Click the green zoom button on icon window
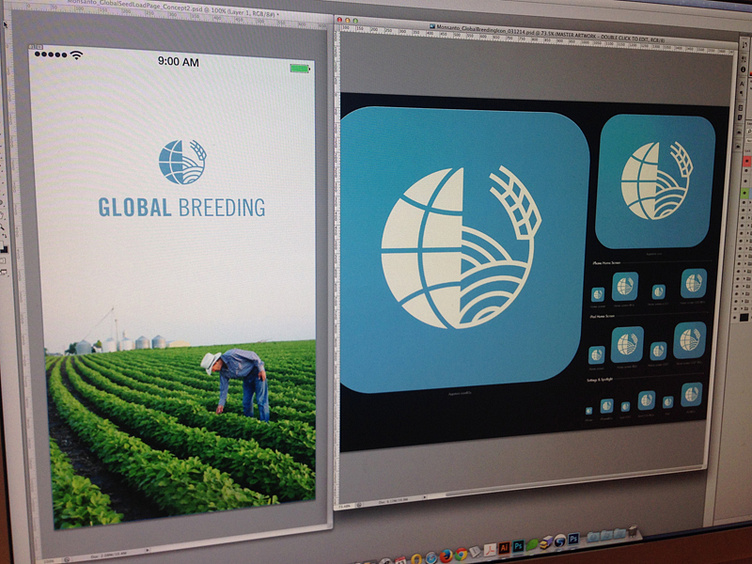The image size is (752, 564). pos(355,20)
